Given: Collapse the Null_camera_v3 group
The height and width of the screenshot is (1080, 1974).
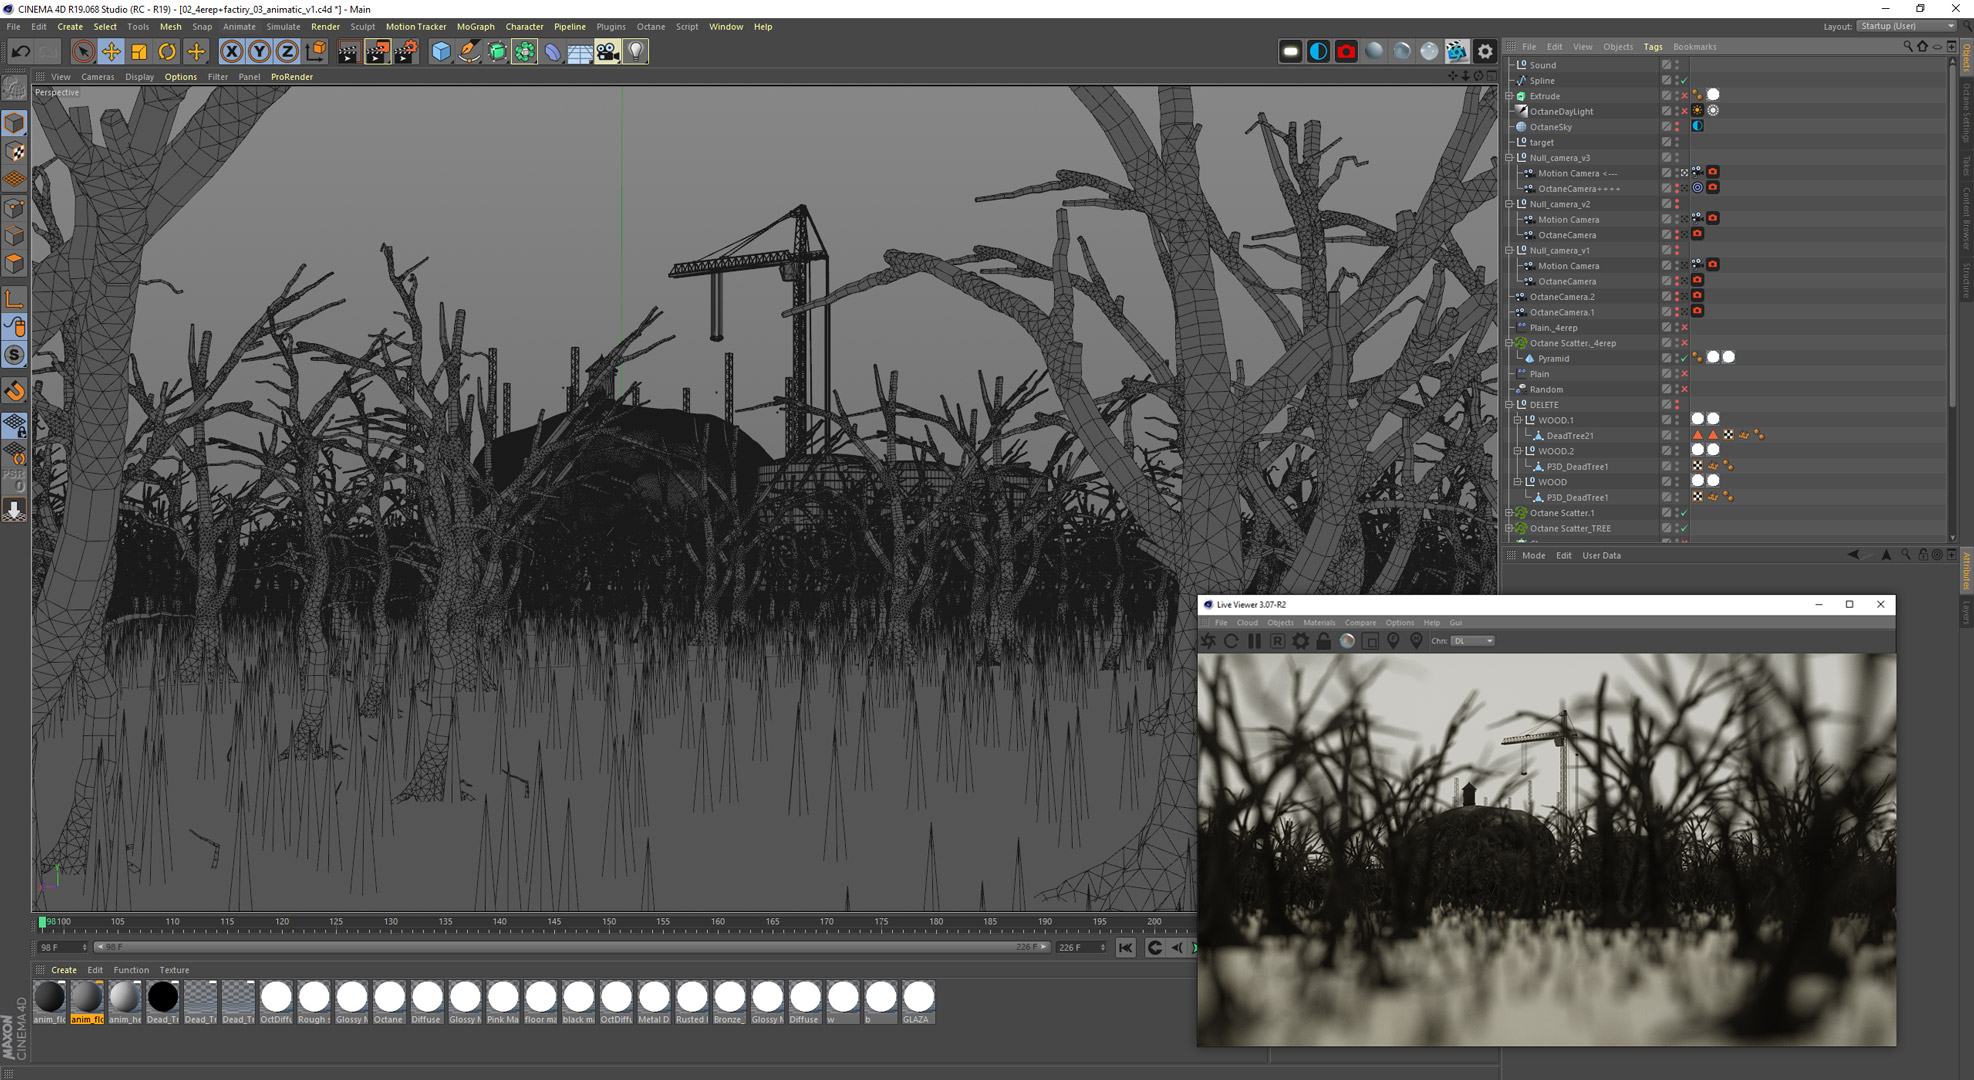Looking at the screenshot, I should coord(1510,158).
